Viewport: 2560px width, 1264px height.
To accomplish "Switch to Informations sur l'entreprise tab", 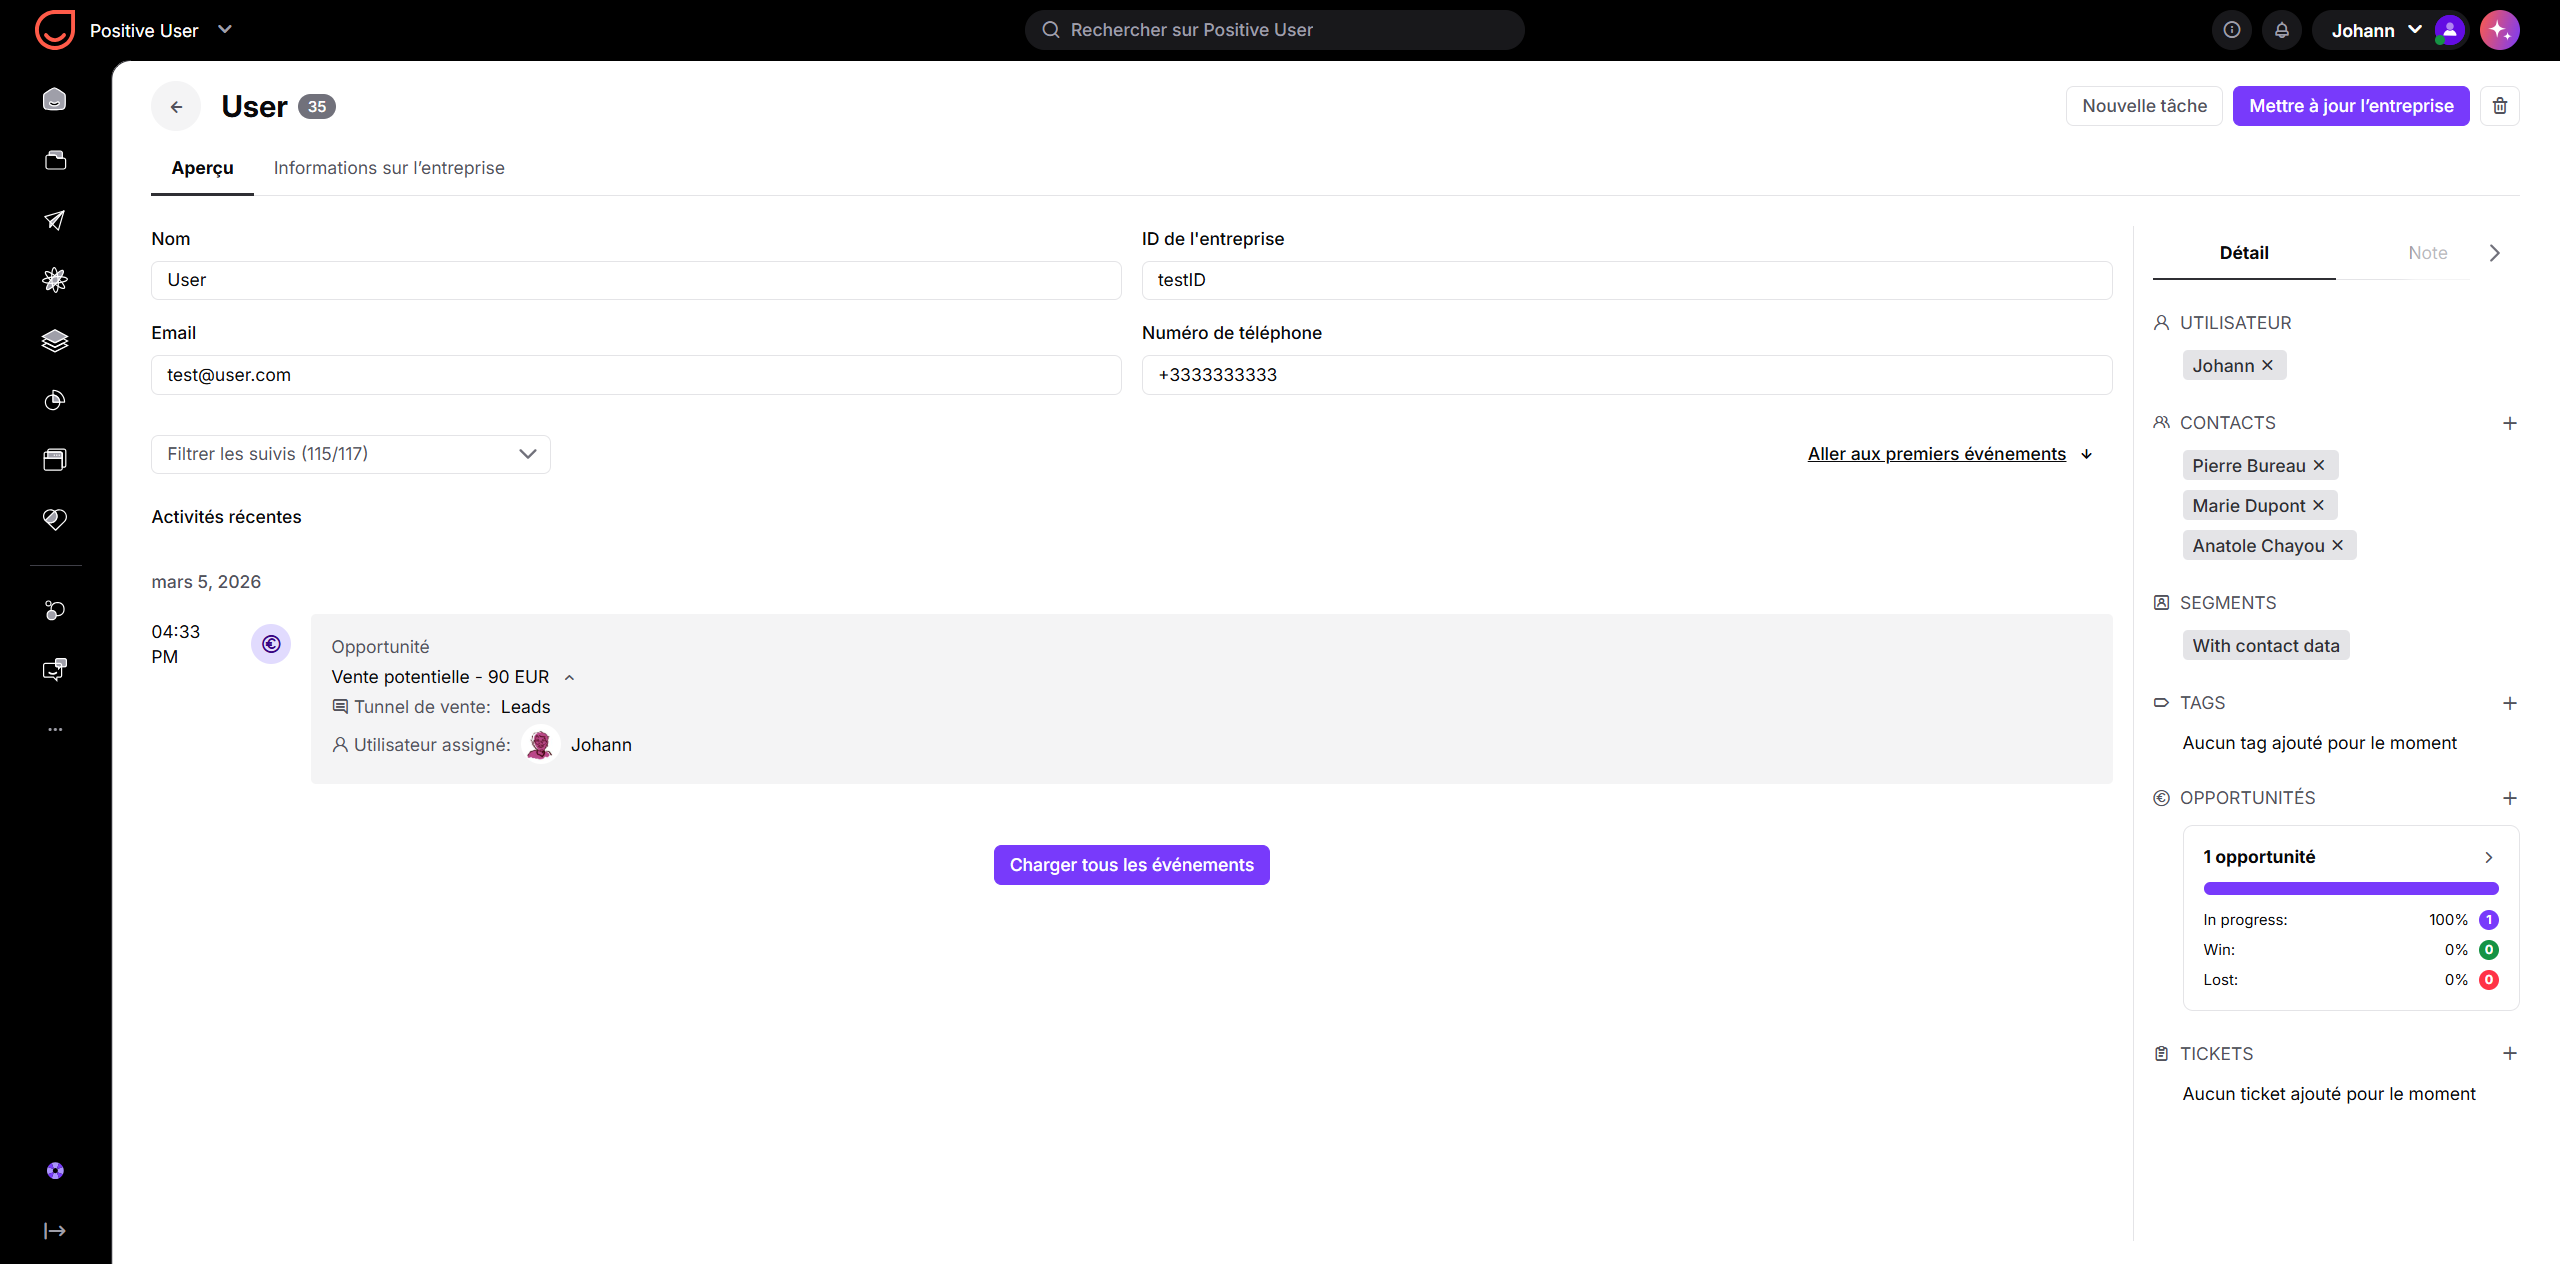I will (x=389, y=168).
